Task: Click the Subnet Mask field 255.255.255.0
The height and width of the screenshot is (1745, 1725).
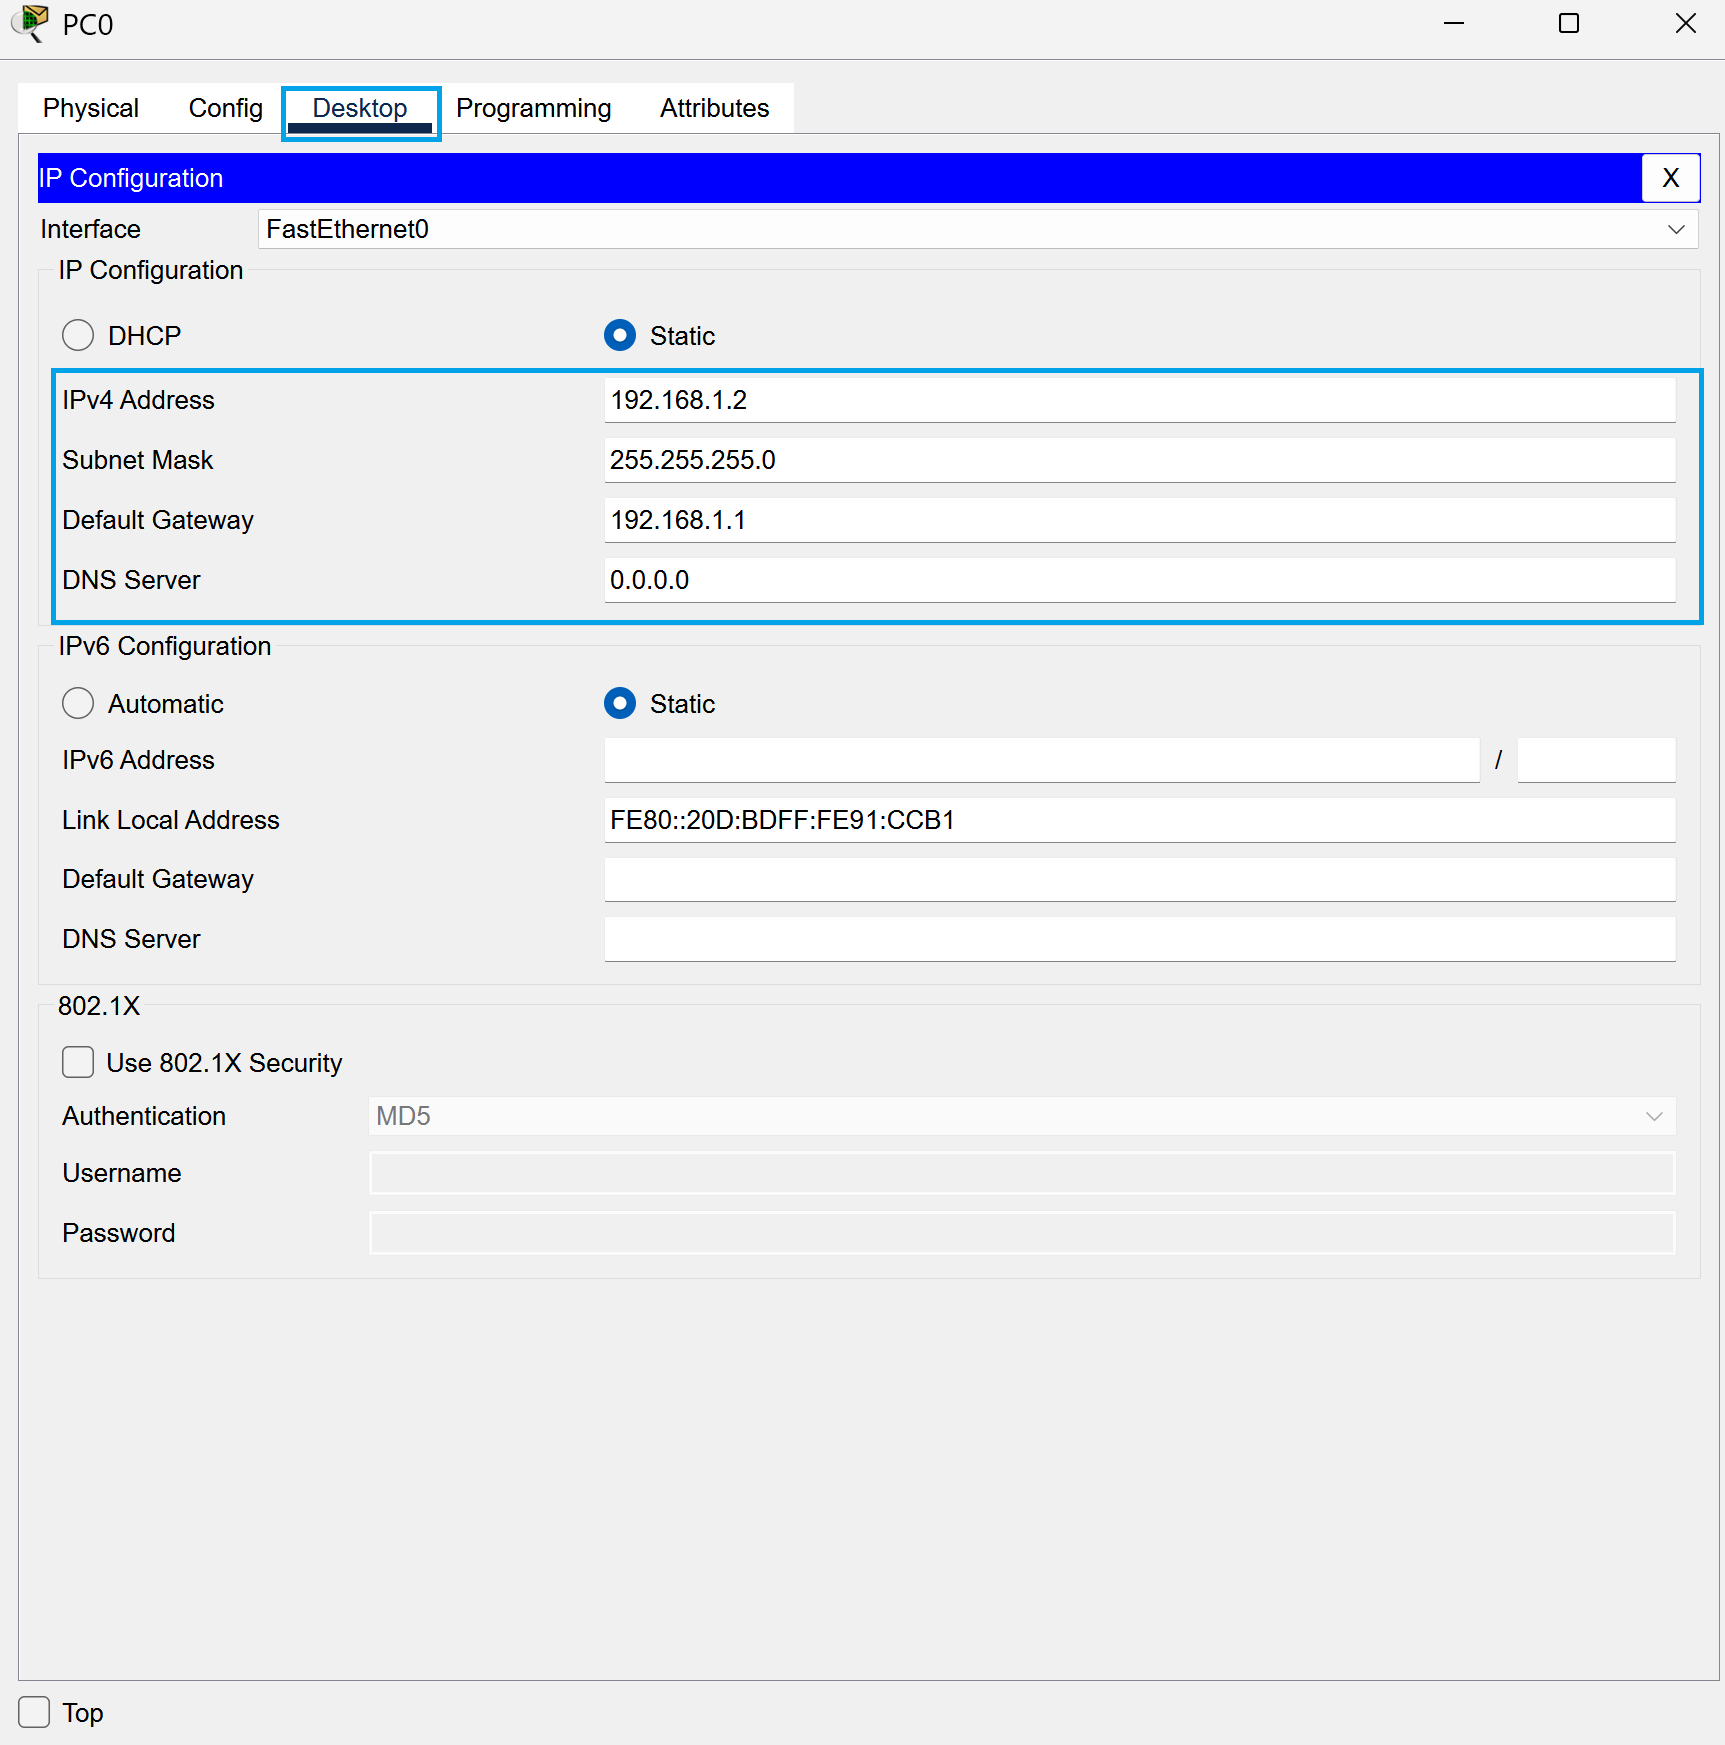Action: click(1140, 460)
